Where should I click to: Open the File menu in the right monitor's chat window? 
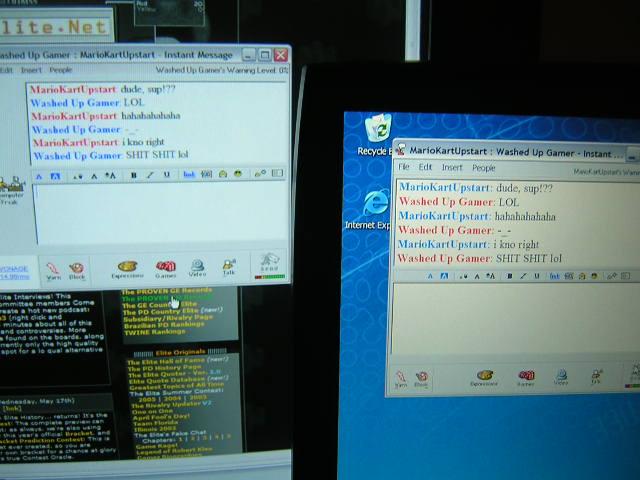[x=403, y=168]
